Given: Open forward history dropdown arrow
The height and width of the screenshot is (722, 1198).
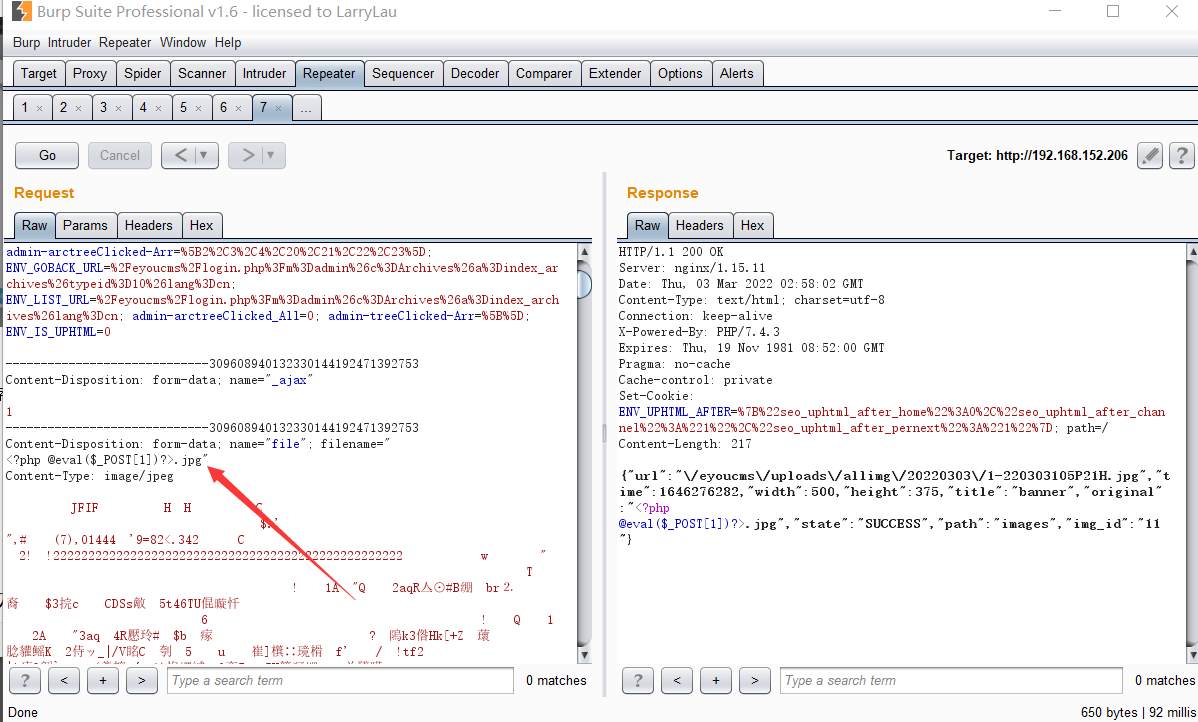Looking at the screenshot, I should pos(270,155).
